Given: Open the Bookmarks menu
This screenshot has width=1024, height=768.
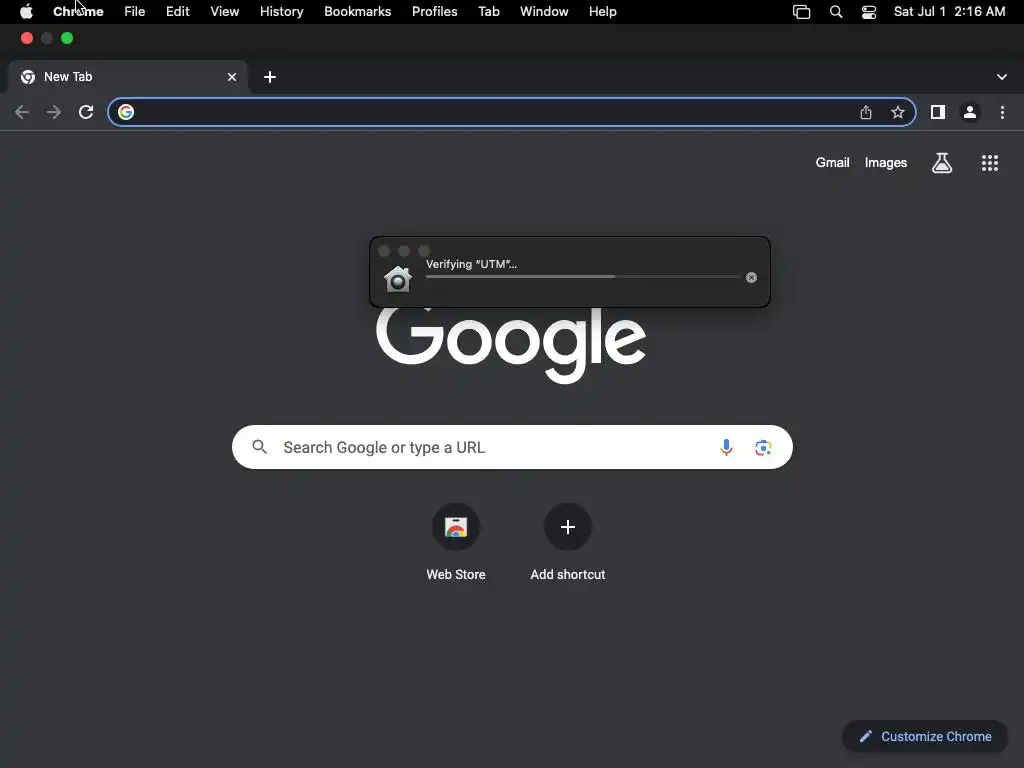Looking at the screenshot, I should point(358,12).
